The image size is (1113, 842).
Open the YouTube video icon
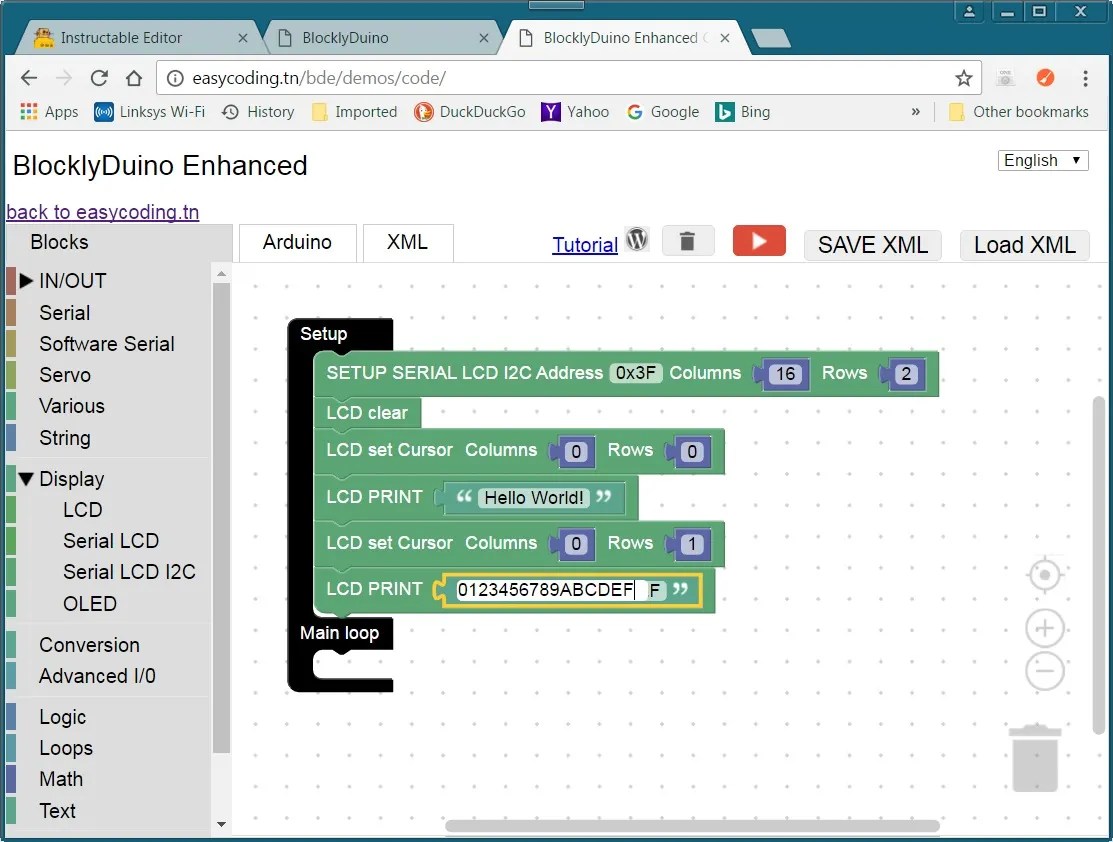[x=758, y=240]
